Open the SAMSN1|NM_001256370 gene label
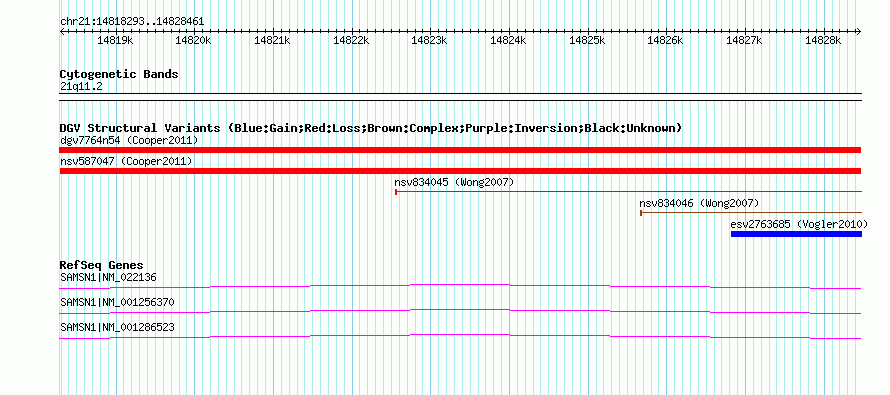The image size is (890, 395). point(117,302)
